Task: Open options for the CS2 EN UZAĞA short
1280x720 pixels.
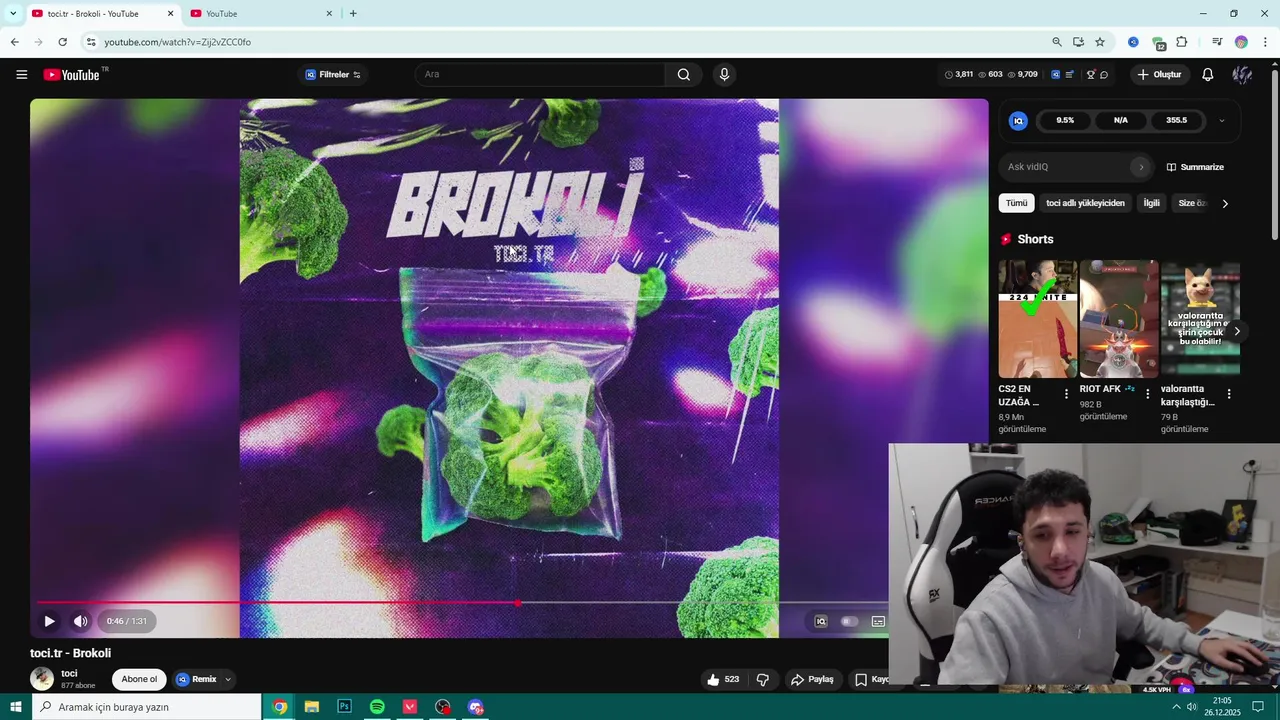Action: pos(1066,394)
